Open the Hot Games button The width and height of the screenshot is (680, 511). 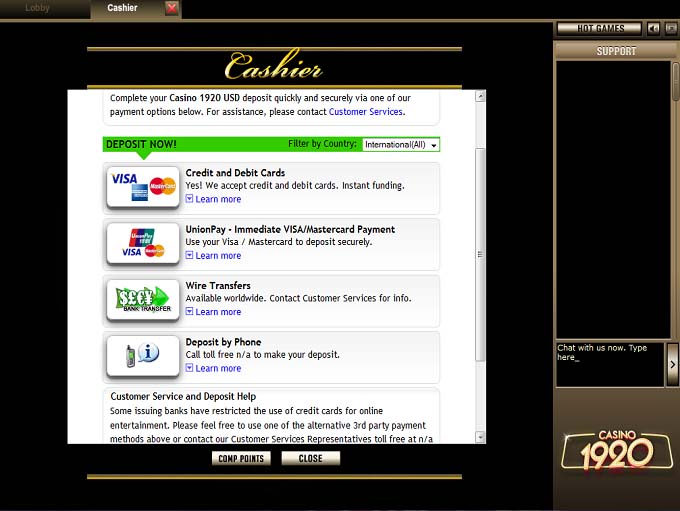coord(599,29)
